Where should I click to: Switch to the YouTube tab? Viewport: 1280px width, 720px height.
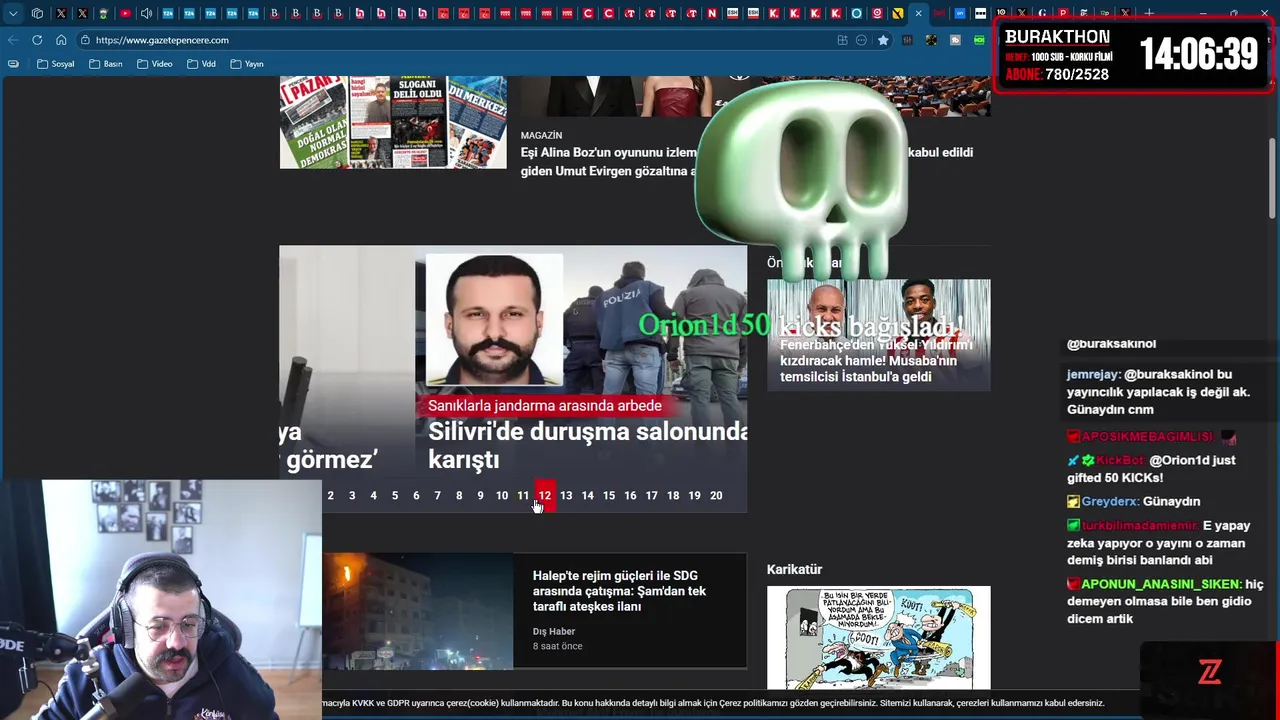click(x=125, y=13)
